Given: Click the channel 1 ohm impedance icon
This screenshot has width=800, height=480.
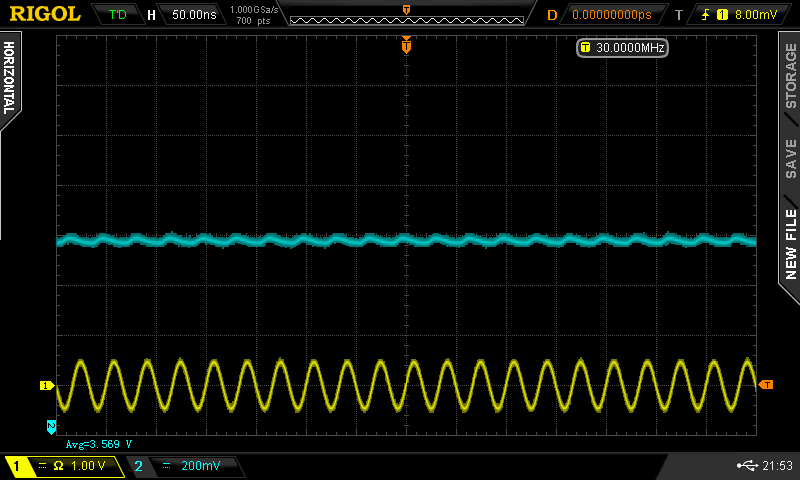Looking at the screenshot, I should (58, 466).
